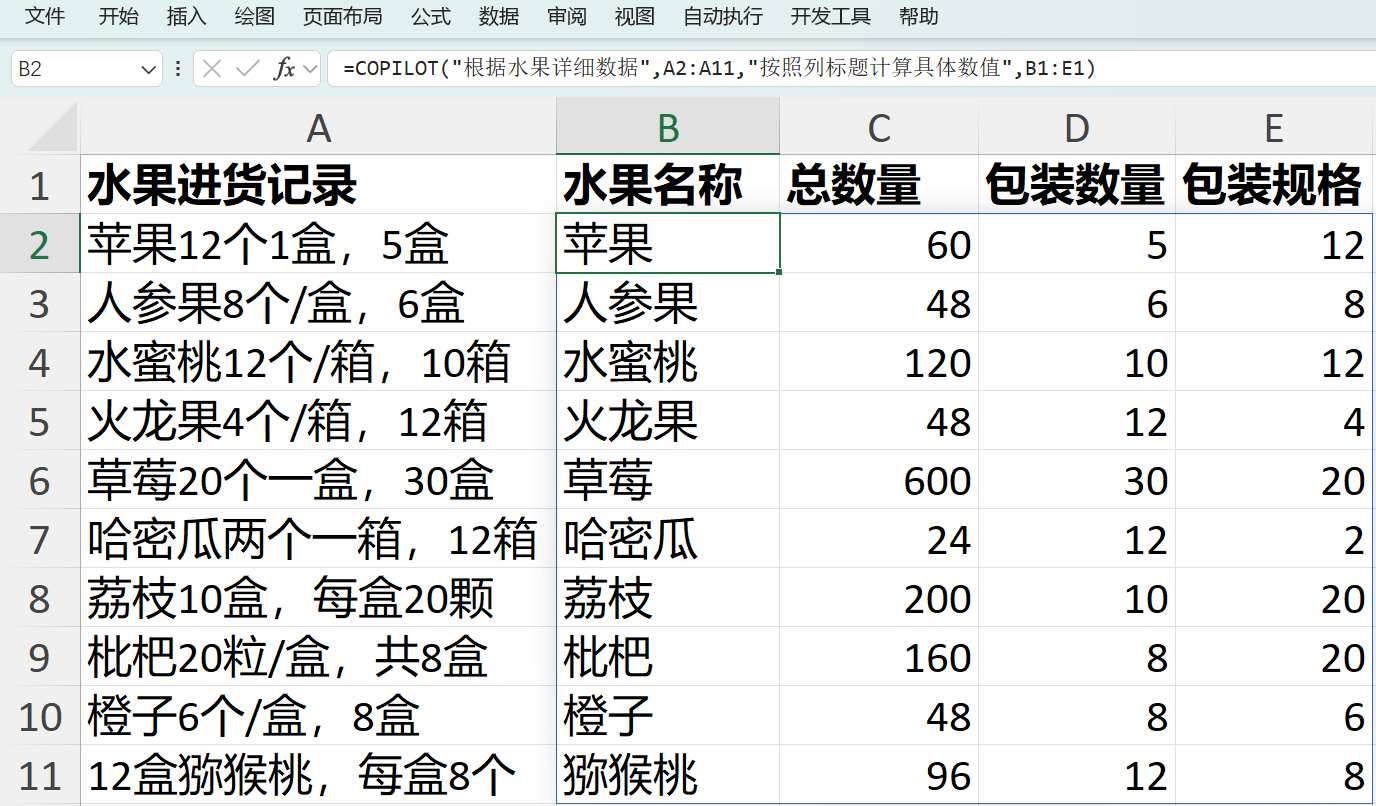Open the 数据 ribbon tab
This screenshot has width=1376, height=806.
[499, 16]
